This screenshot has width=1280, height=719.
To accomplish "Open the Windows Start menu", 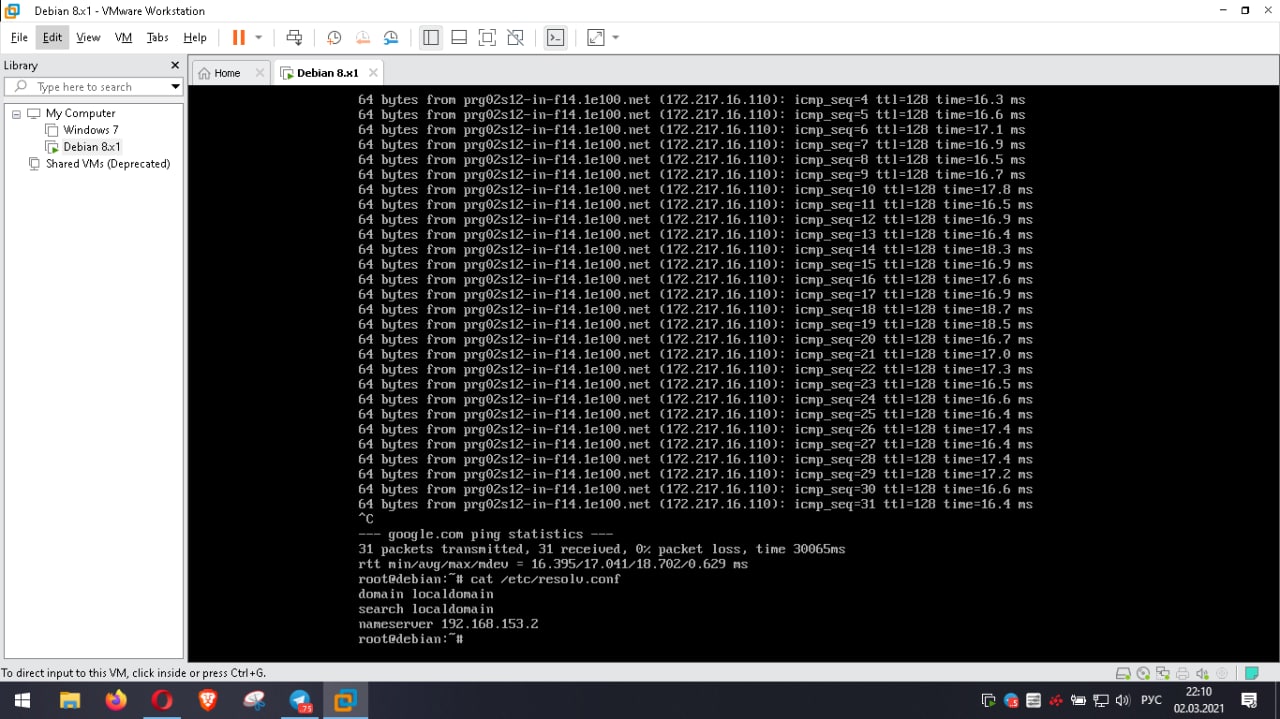I will (x=22, y=700).
